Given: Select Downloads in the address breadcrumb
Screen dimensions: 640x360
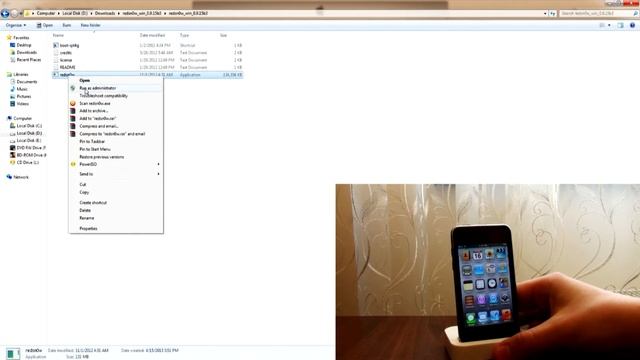Looking at the screenshot, I should coord(105,13).
